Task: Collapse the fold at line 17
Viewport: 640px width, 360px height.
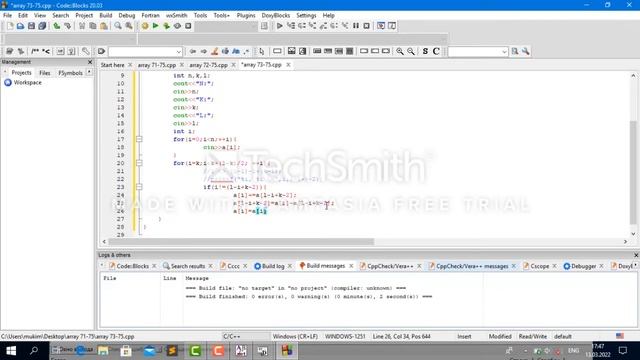Action: 139,139
